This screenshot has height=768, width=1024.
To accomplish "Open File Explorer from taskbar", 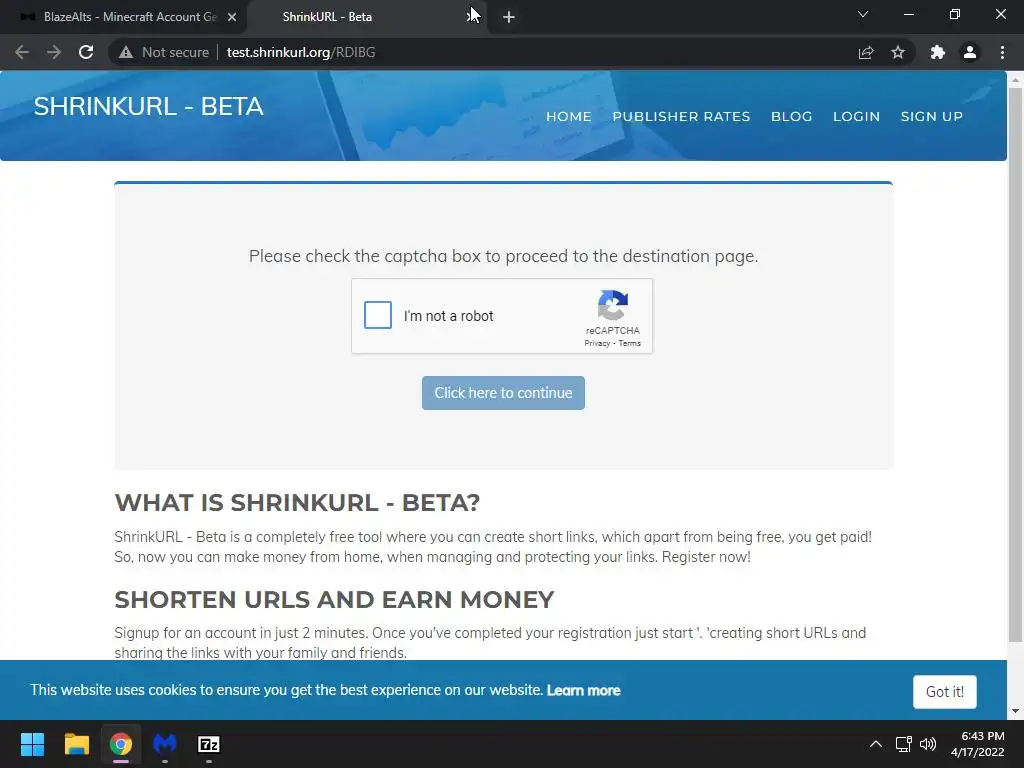I will tap(76, 744).
